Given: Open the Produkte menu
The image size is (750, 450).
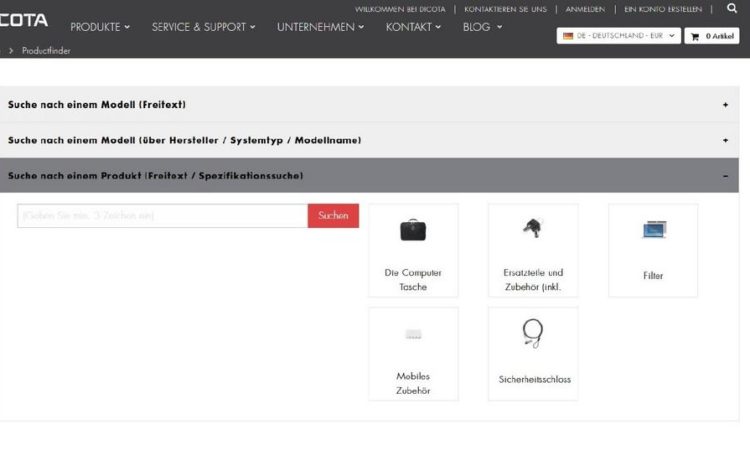Looking at the screenshot, I should (x=100, y=27).
